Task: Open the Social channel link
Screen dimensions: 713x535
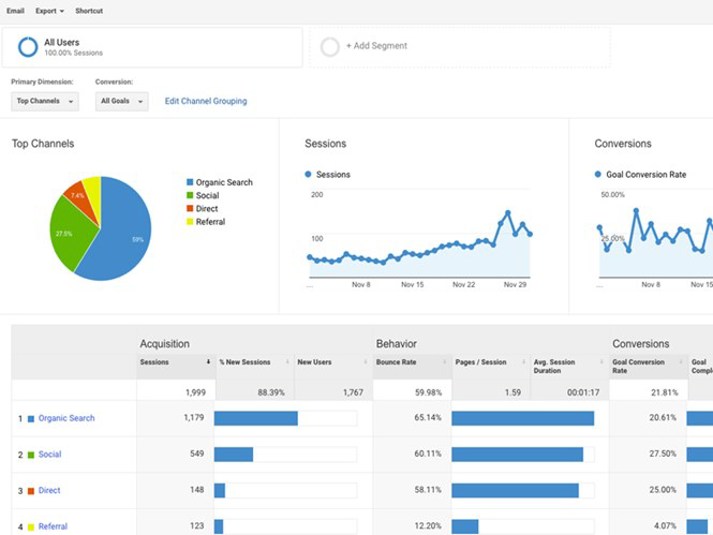Action: pyautogui.click(x=50, y=455)
